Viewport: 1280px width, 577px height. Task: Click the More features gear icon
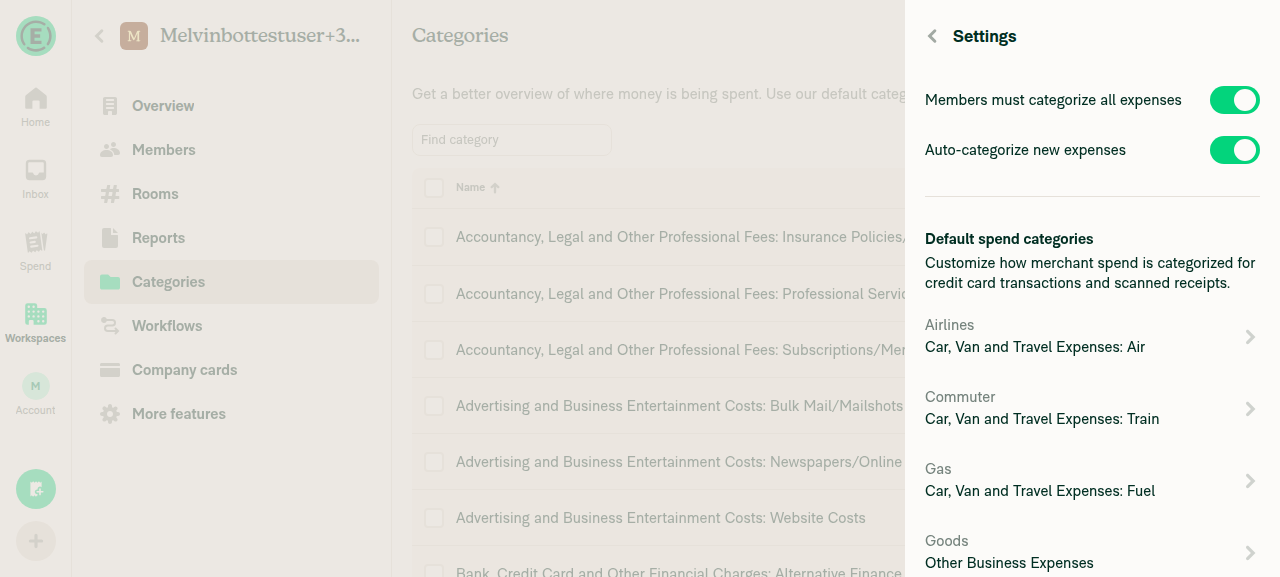pyautogui.click(x=110, y=414)
